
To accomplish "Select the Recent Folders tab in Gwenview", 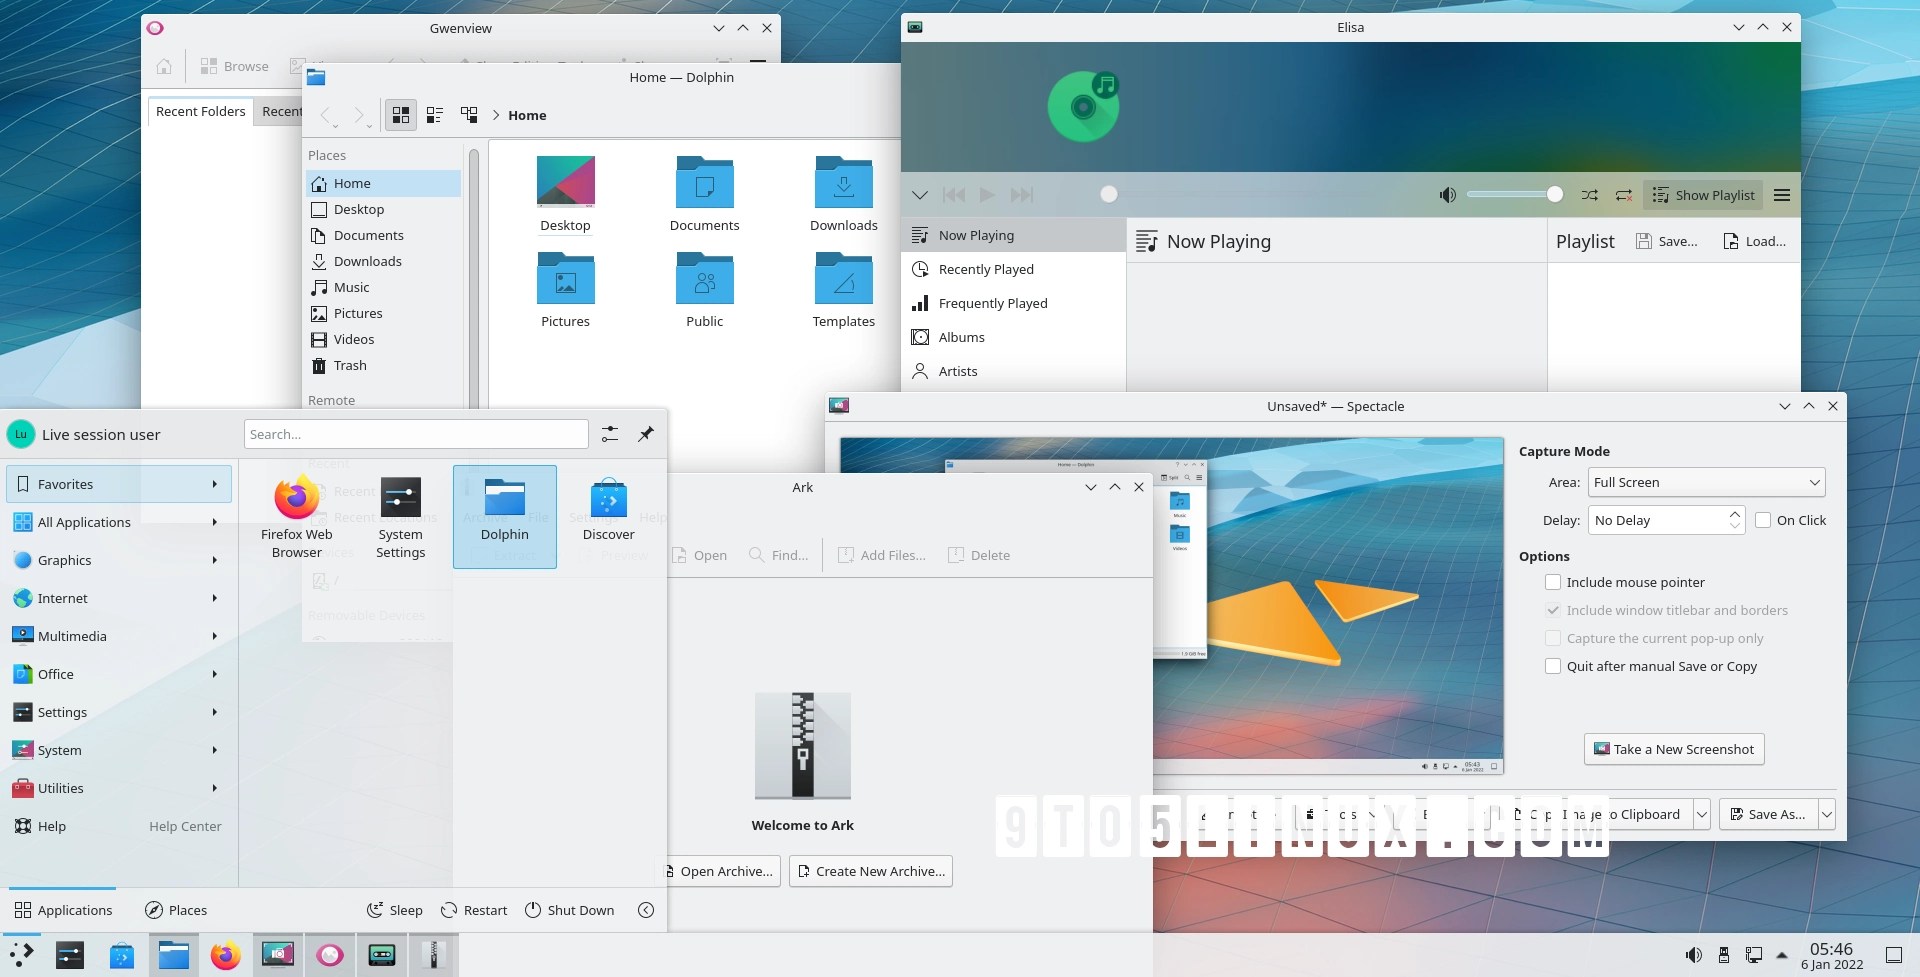I will click(200, 111).
